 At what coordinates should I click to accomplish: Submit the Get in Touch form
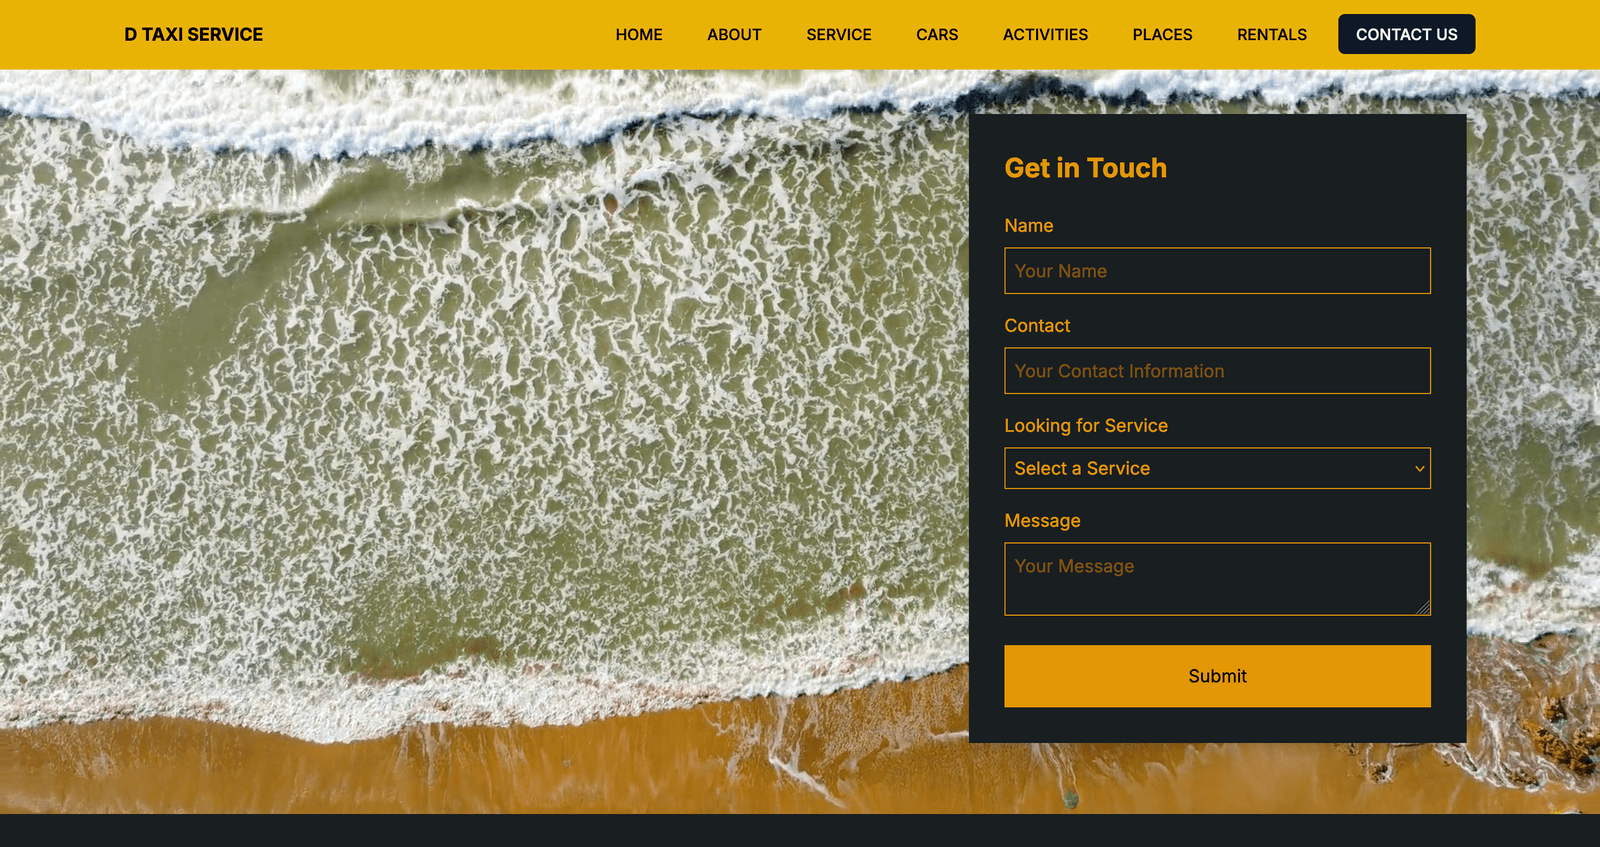[x=1216, y=676]
